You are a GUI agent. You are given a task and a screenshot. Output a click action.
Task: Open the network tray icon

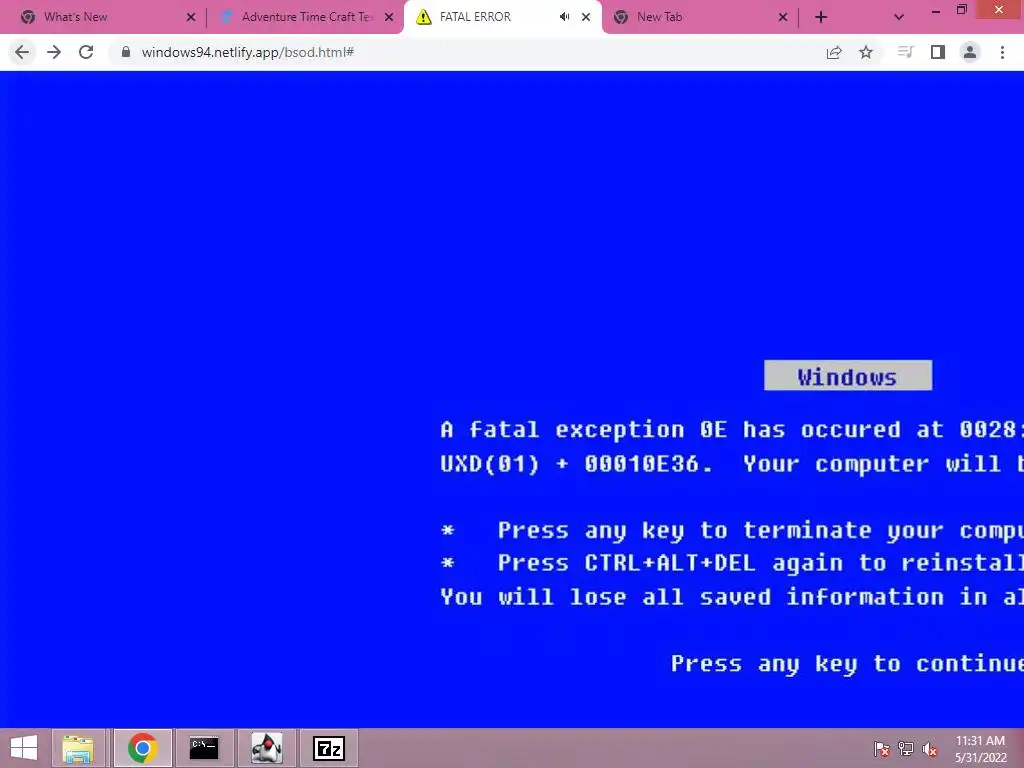point(906,749)
